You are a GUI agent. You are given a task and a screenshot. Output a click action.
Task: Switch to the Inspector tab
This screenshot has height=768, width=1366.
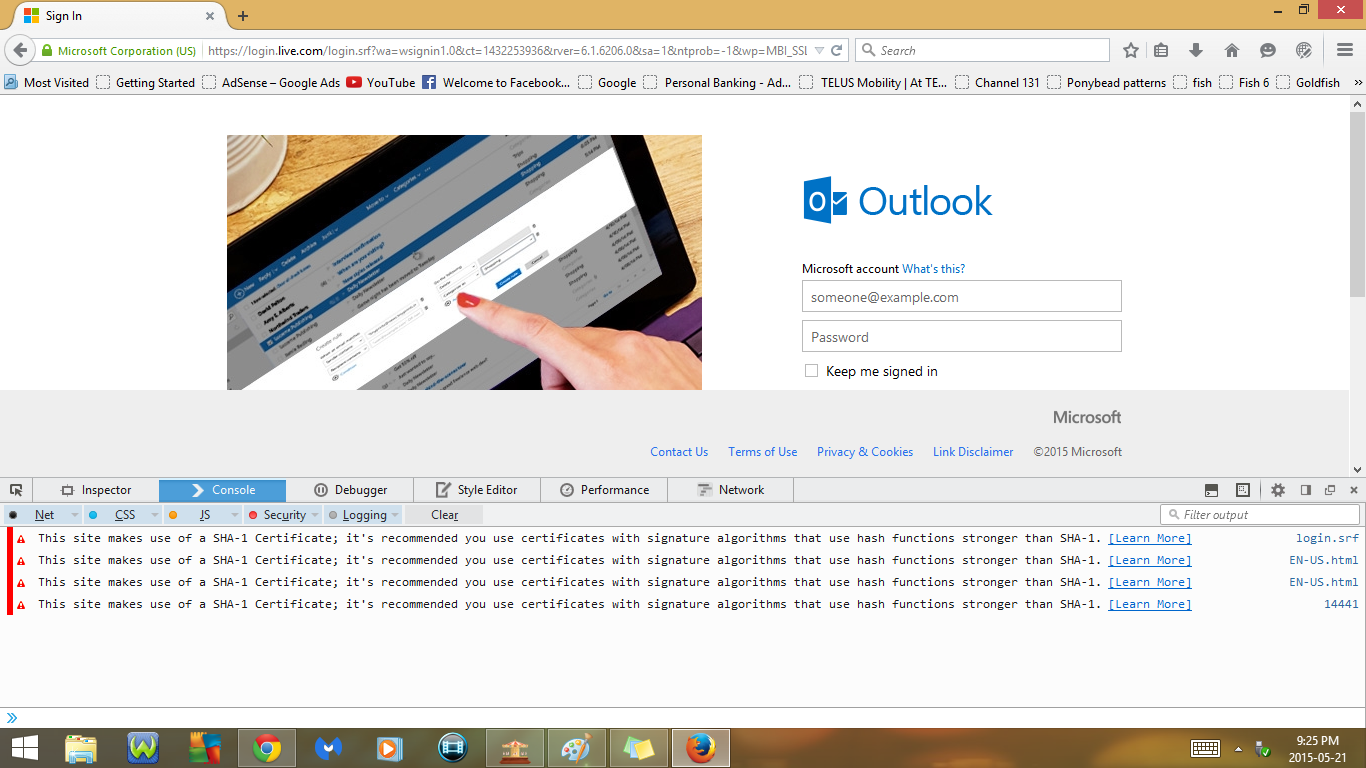(96, 490)
